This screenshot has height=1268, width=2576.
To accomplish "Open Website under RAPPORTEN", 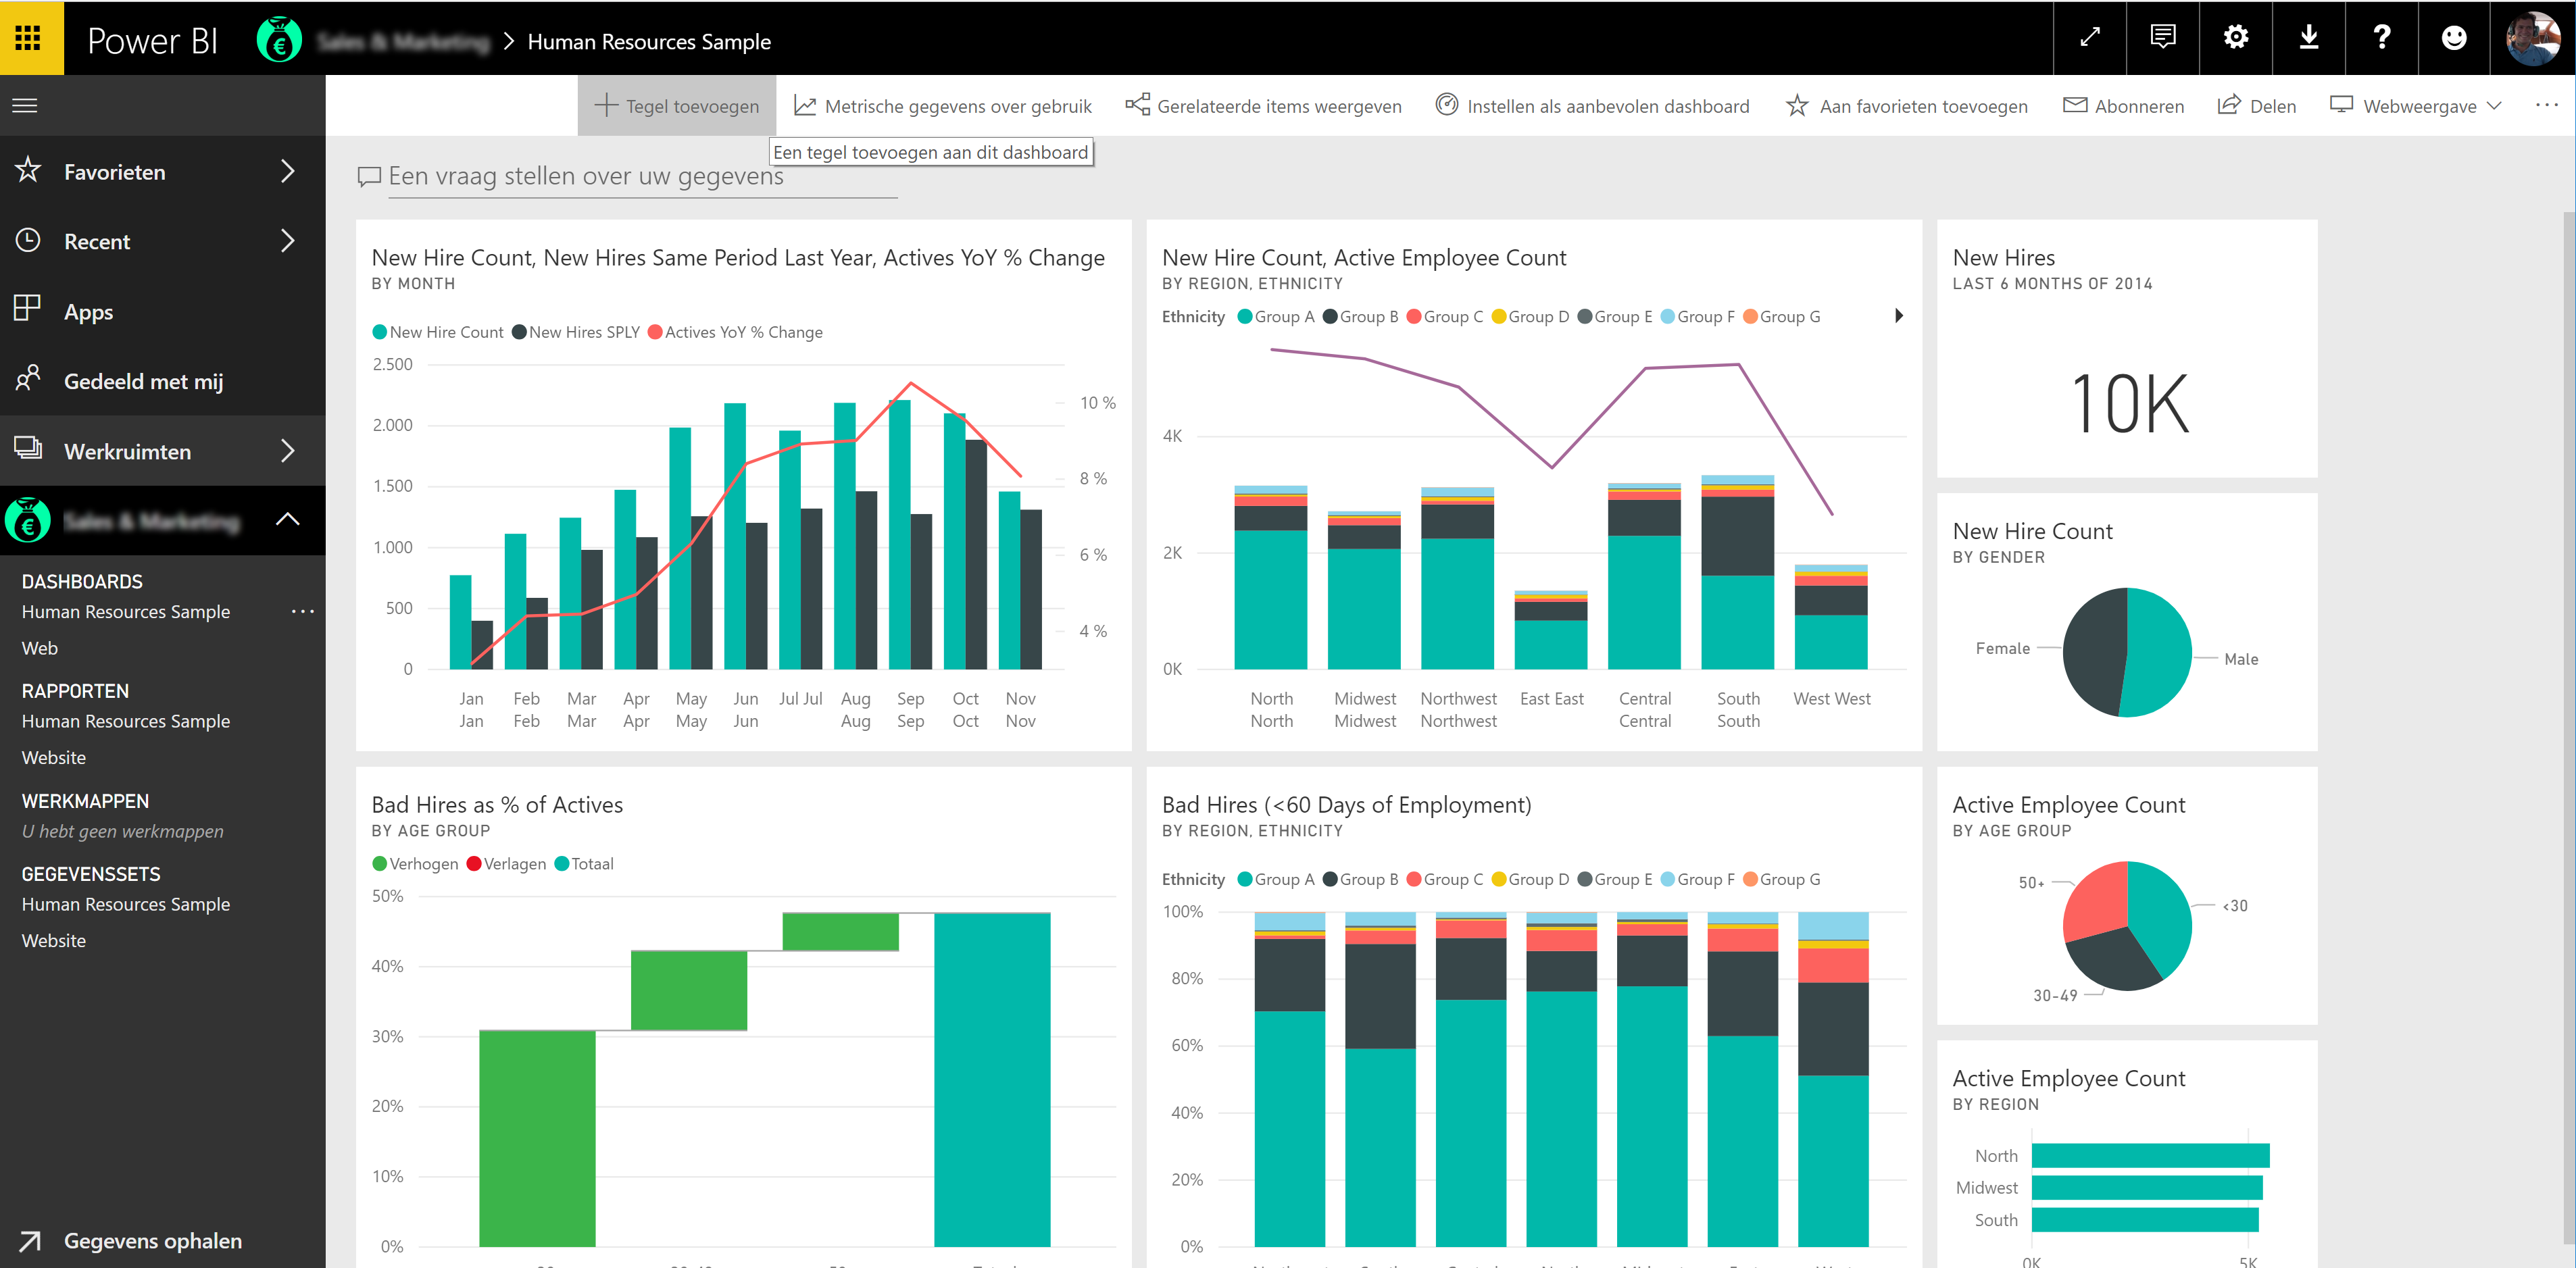I will coord(54,758).
